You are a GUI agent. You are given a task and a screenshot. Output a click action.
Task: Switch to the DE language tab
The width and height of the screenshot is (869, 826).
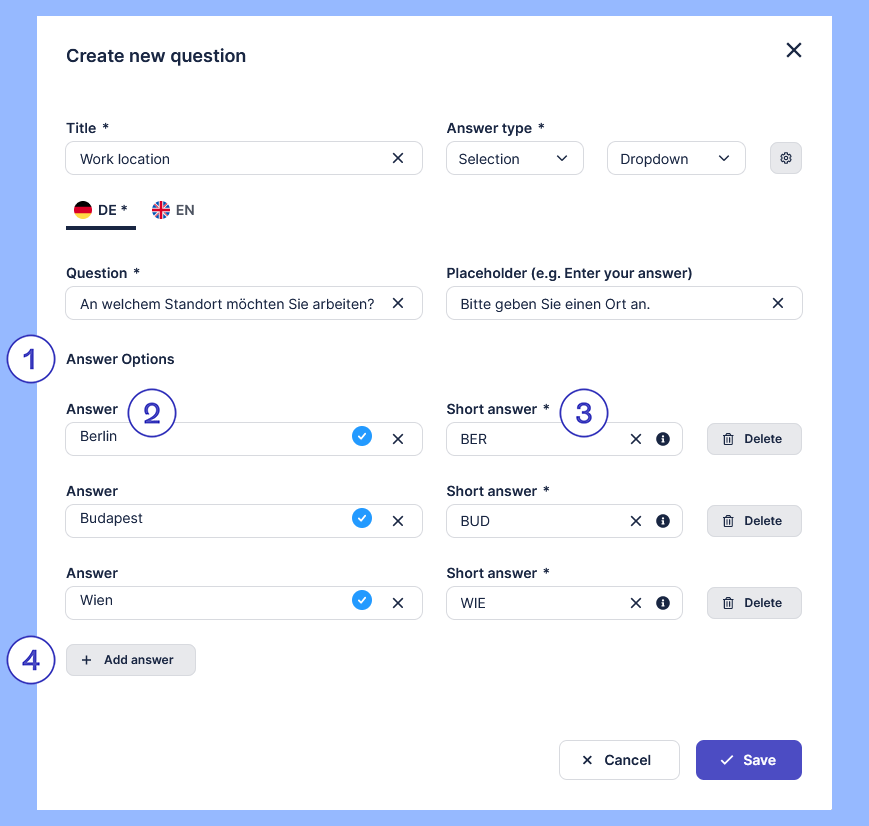click(x=100, y=210)
